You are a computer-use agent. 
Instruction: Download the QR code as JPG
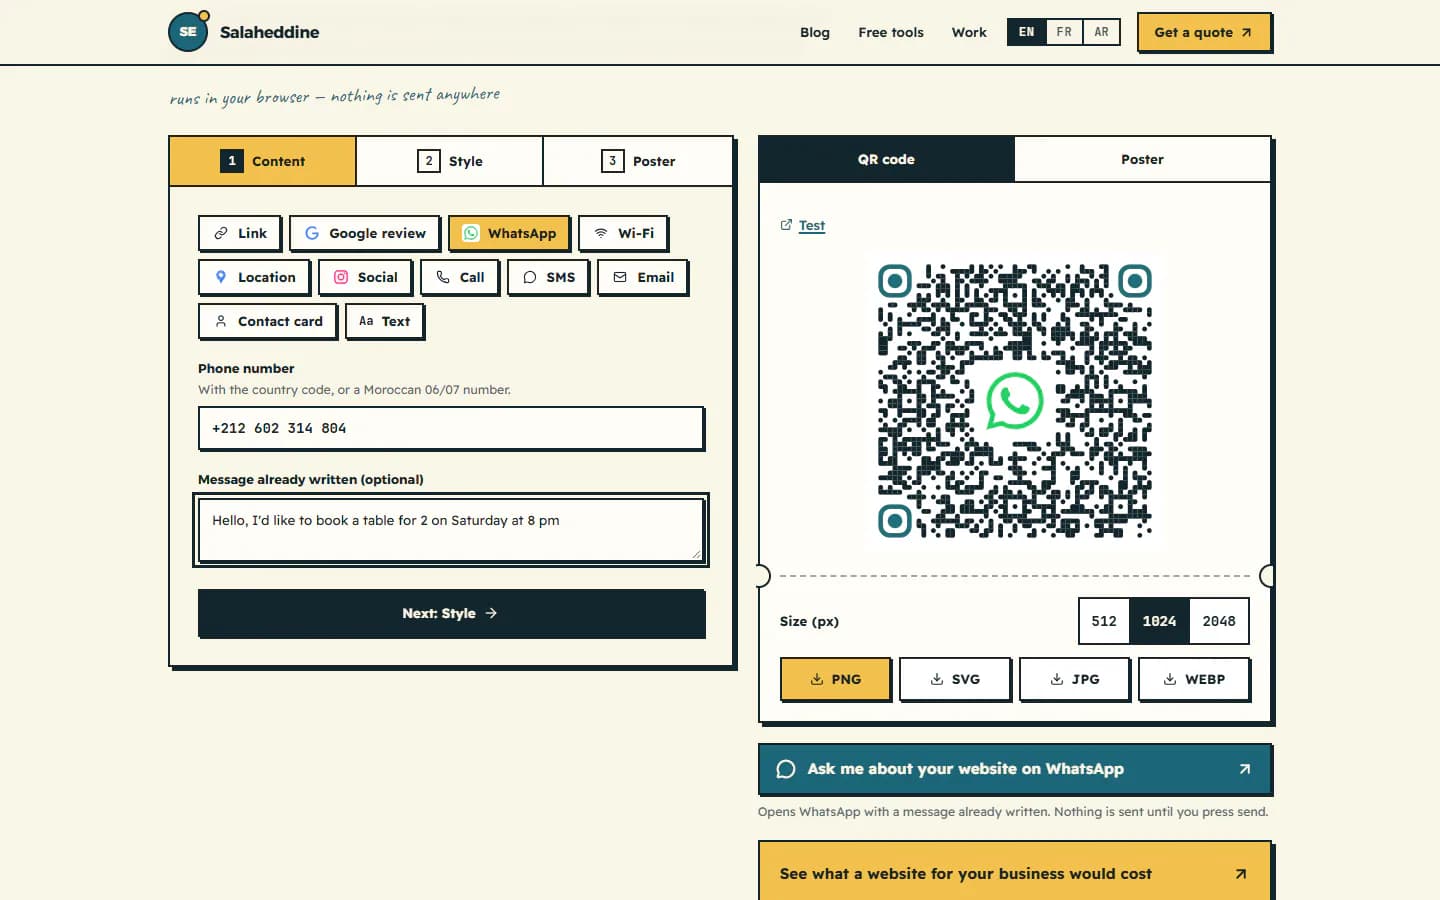tap(1075, 679)
